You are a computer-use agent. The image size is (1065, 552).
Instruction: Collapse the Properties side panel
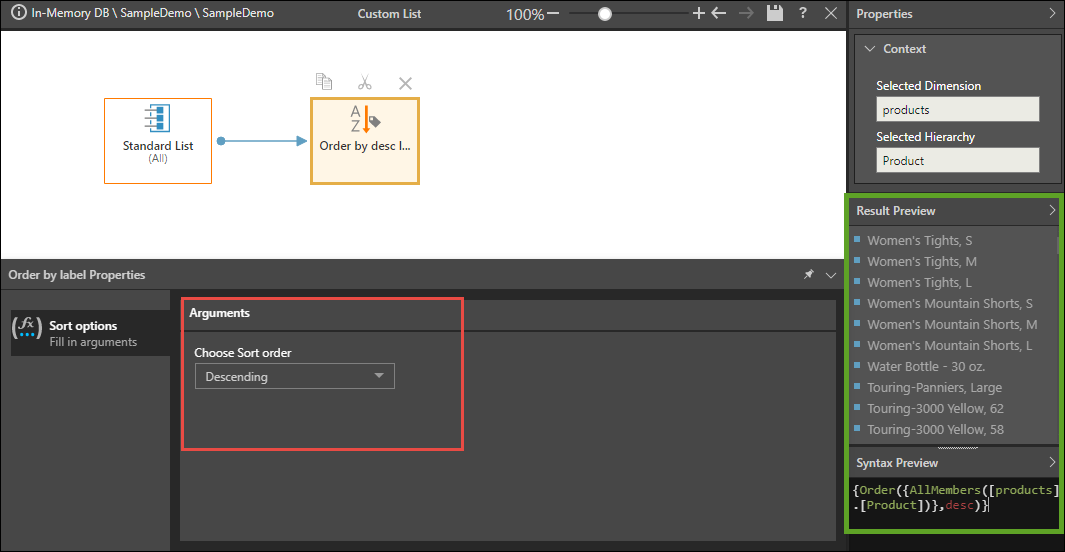1052,14
